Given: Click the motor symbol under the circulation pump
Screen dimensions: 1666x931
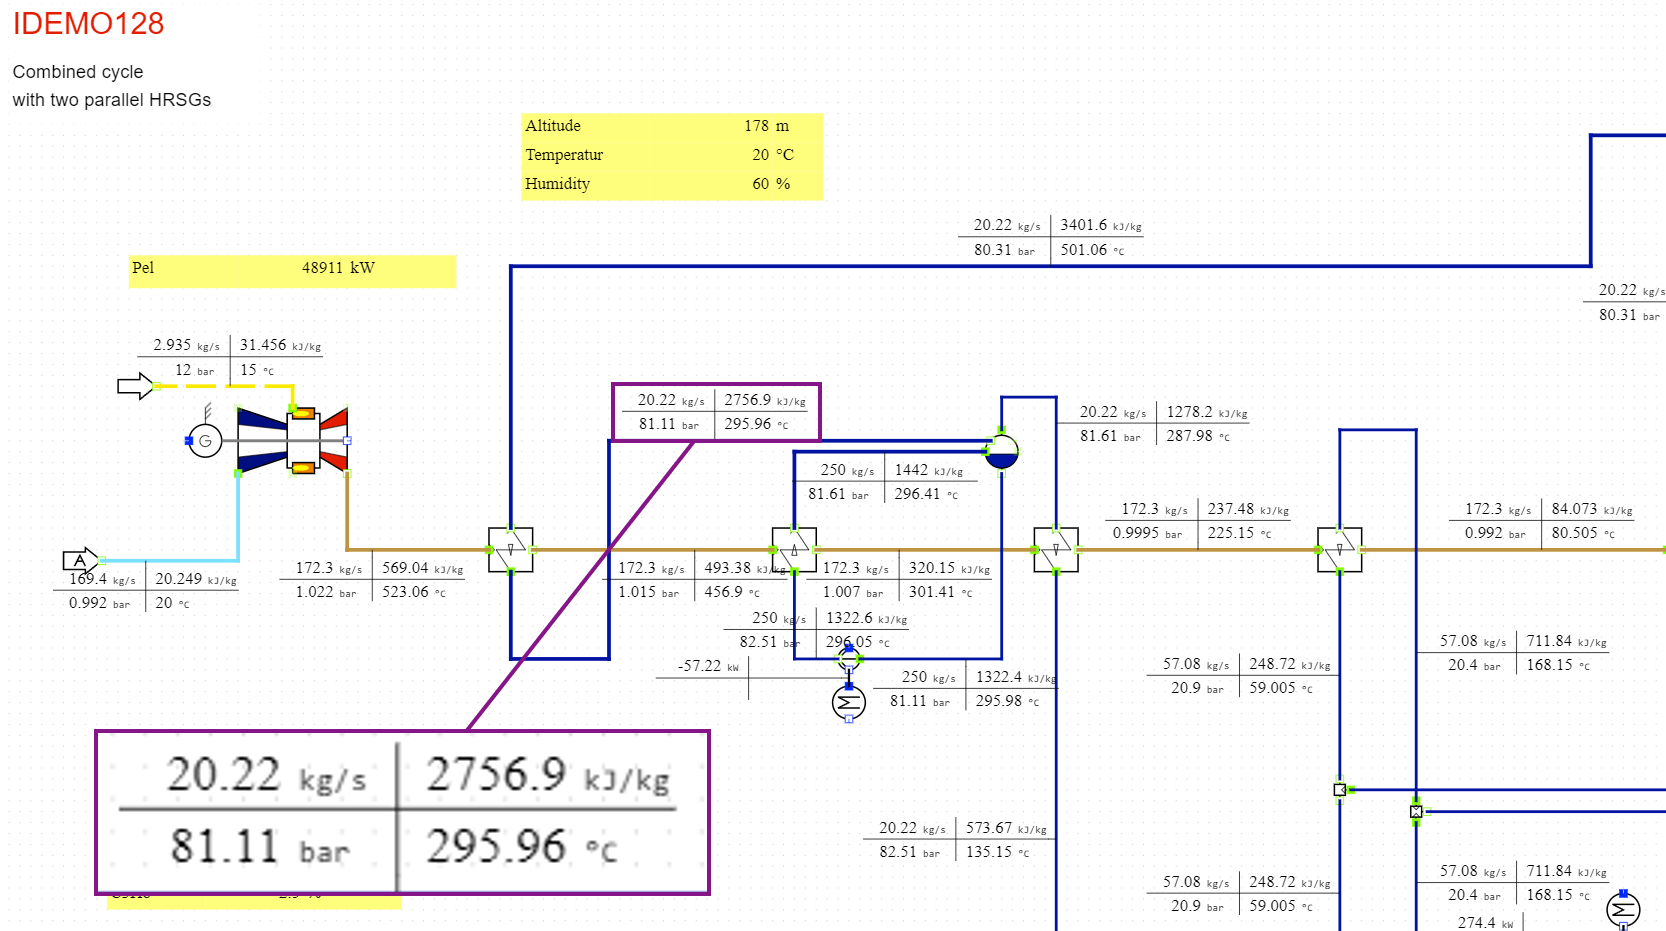Looking at the screenshot, I should pyautogui.click(x=848, y=703).
